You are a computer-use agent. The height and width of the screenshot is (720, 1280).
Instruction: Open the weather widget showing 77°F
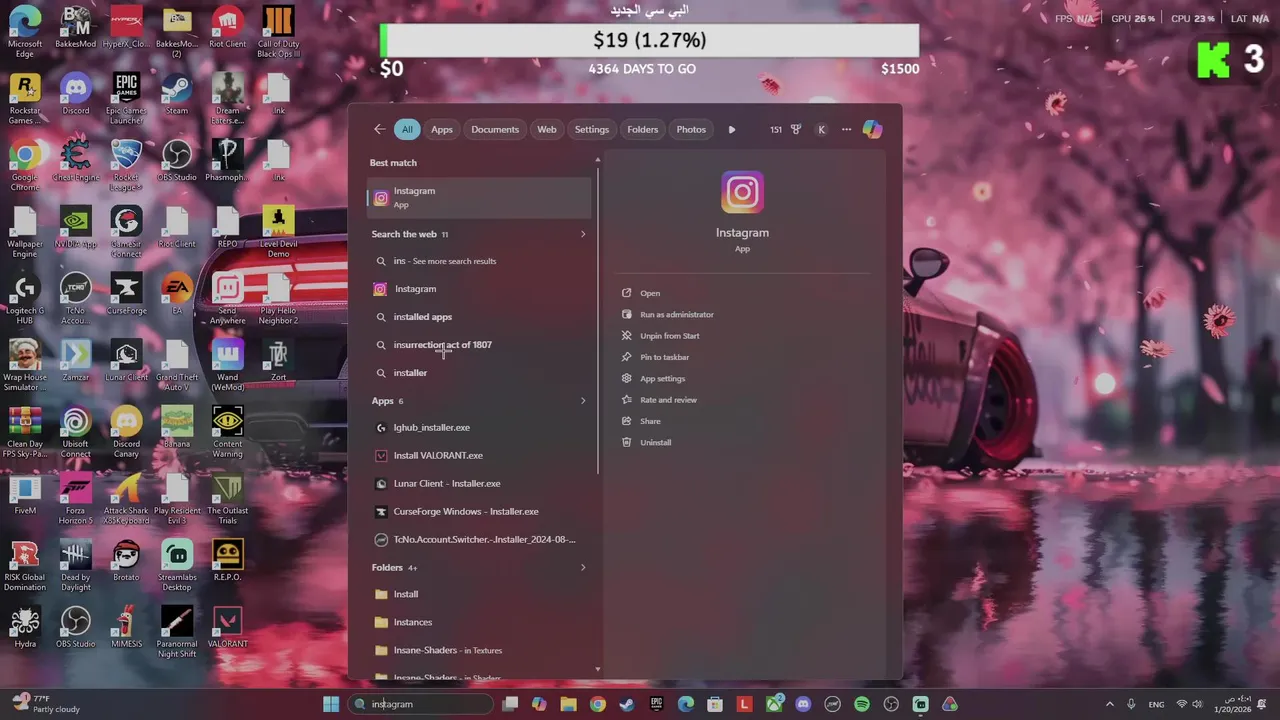(46, 704)
